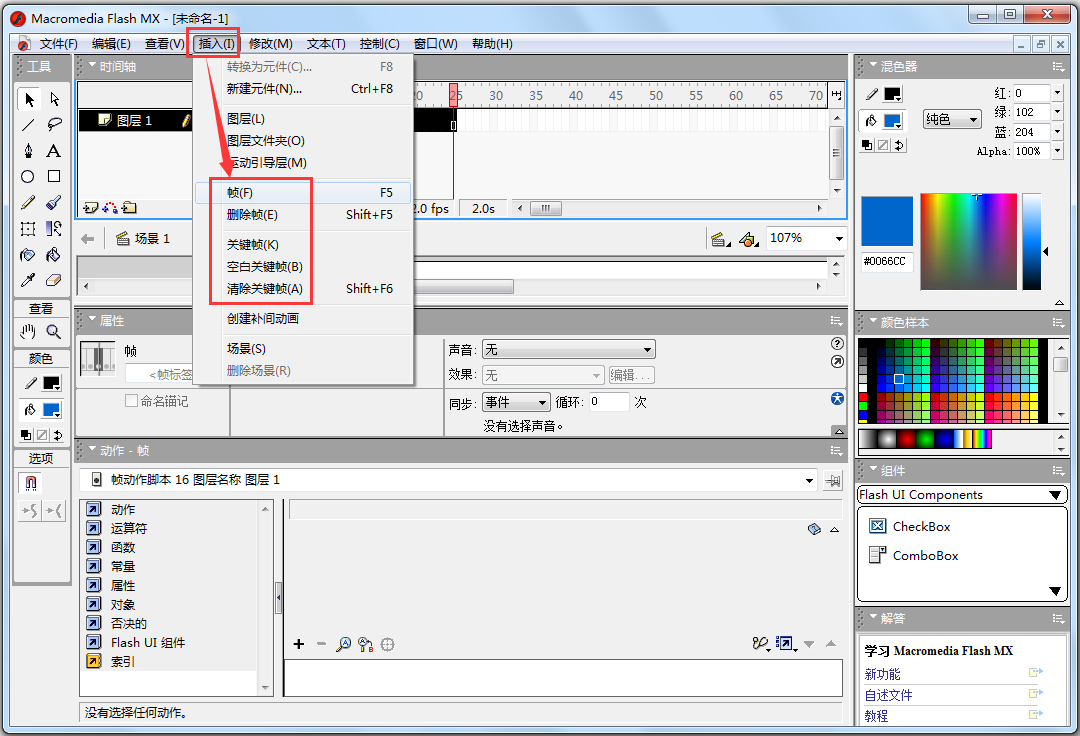Open the 声音 sound dropdown
Screen dimensions: 1080x736
568,350
